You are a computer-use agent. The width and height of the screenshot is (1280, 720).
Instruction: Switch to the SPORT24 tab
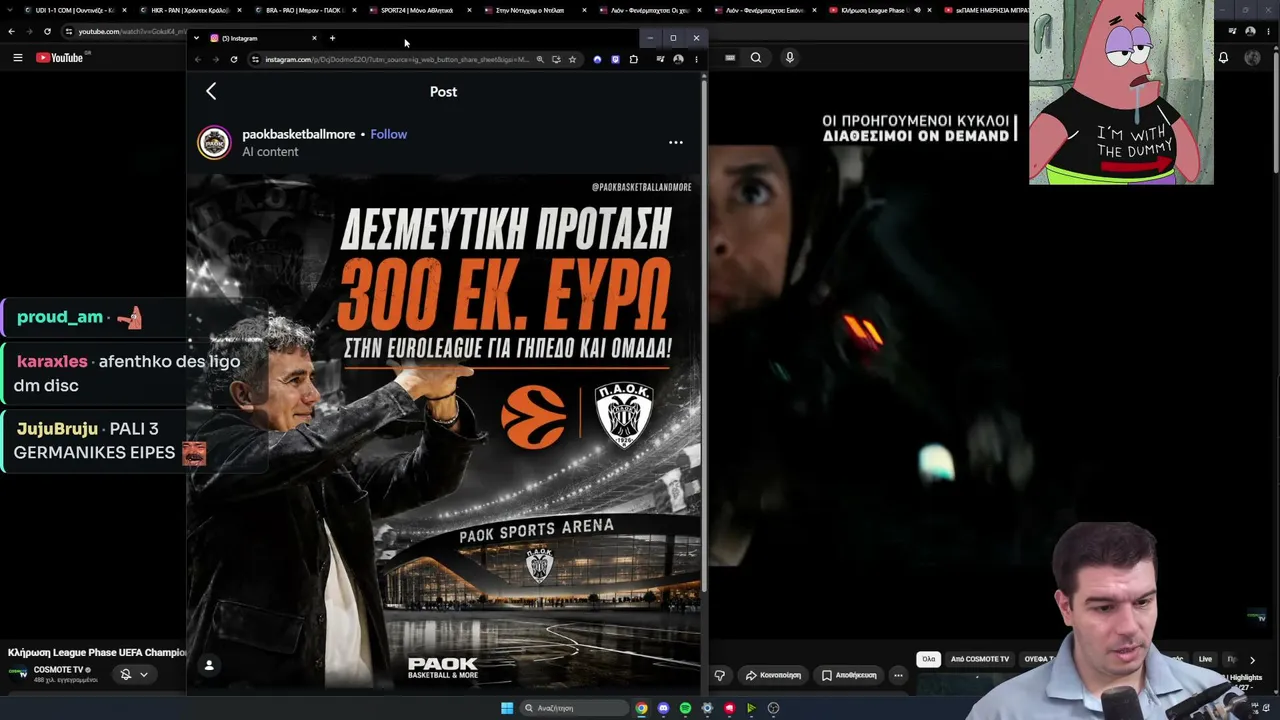coord(419,10)
